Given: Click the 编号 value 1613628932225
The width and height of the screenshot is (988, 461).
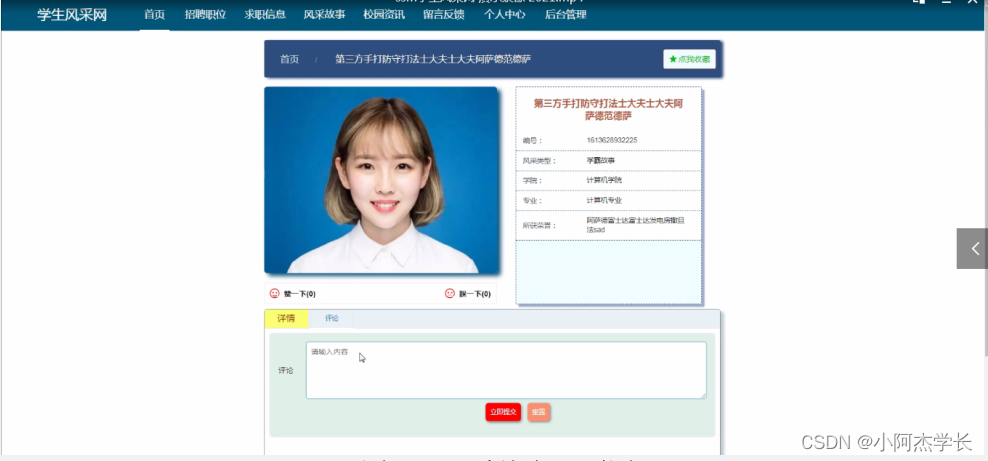Looking at the screenshot, I should point(611,140).
